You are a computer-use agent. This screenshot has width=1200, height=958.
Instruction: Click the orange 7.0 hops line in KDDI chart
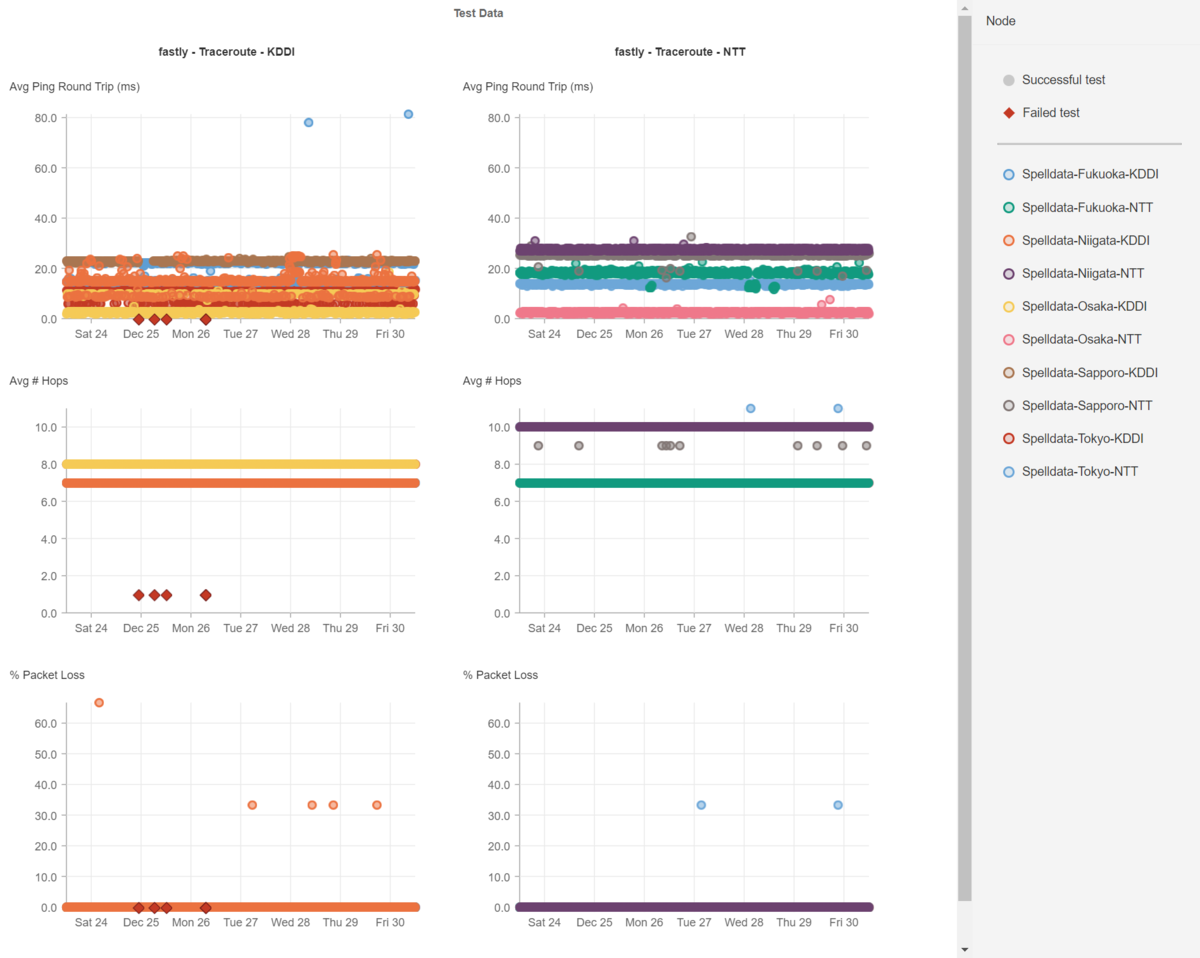pyautogui.click(x=240, y=483)
